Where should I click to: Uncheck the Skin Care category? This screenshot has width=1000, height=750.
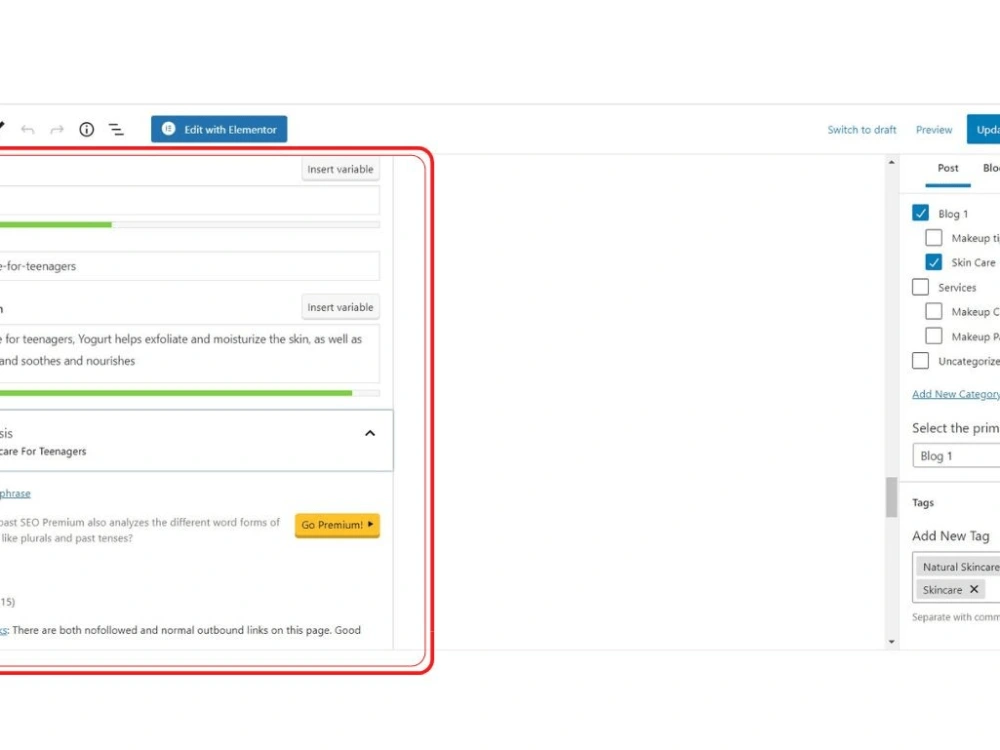tap(934, 262)
